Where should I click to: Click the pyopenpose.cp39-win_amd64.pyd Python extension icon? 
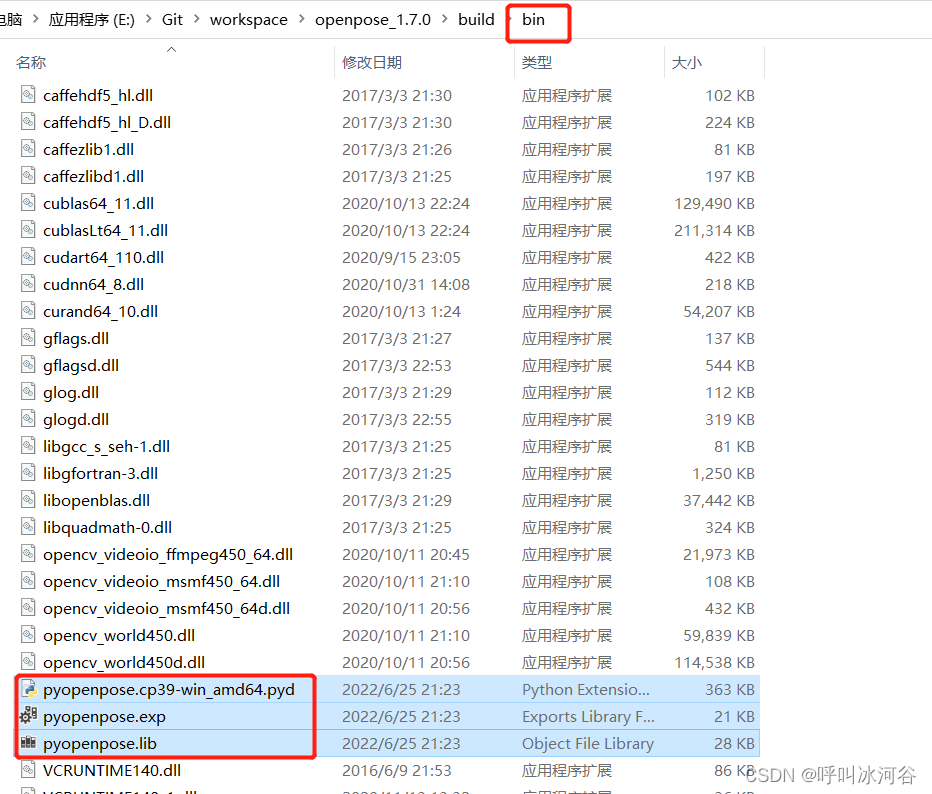[x=27, y=689]
